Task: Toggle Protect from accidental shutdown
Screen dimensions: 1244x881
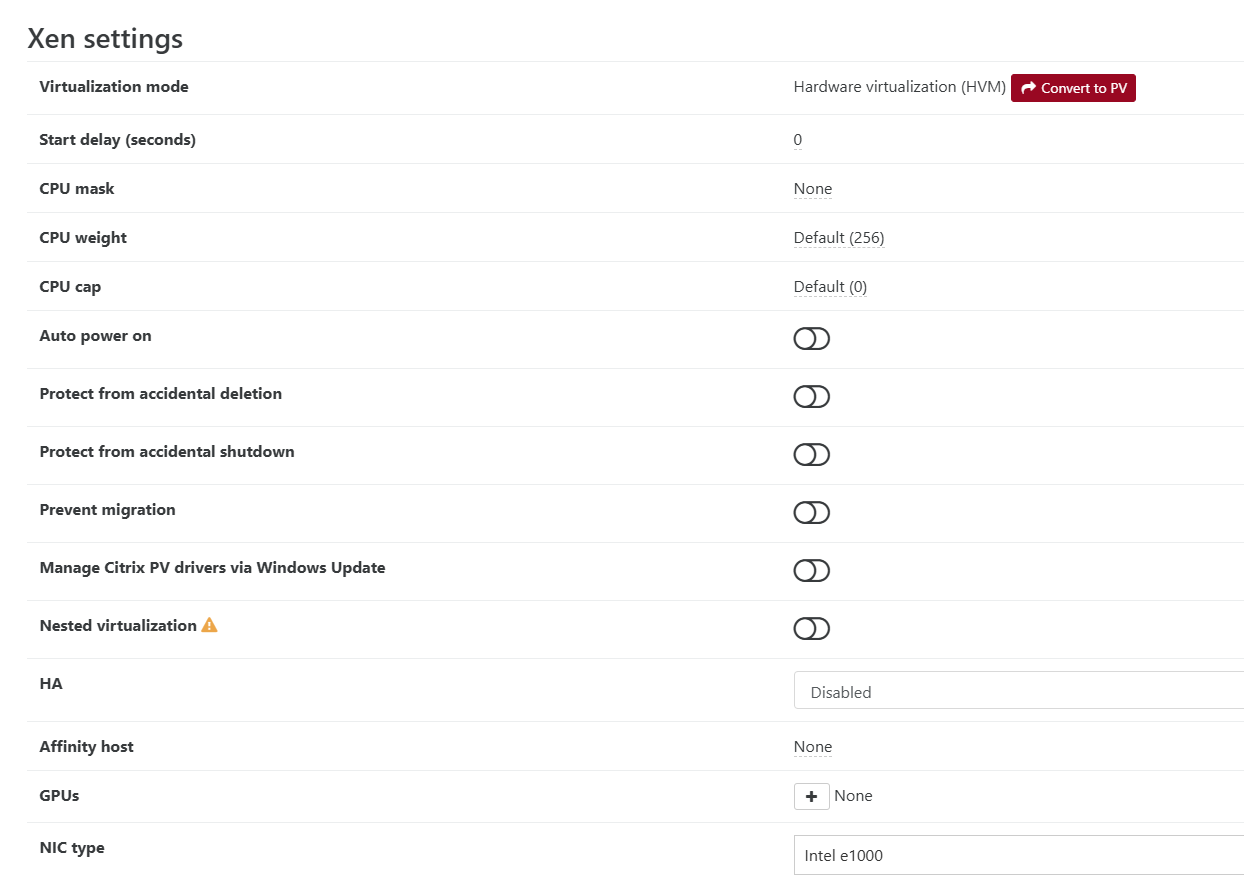Action: tap(811, 454)
